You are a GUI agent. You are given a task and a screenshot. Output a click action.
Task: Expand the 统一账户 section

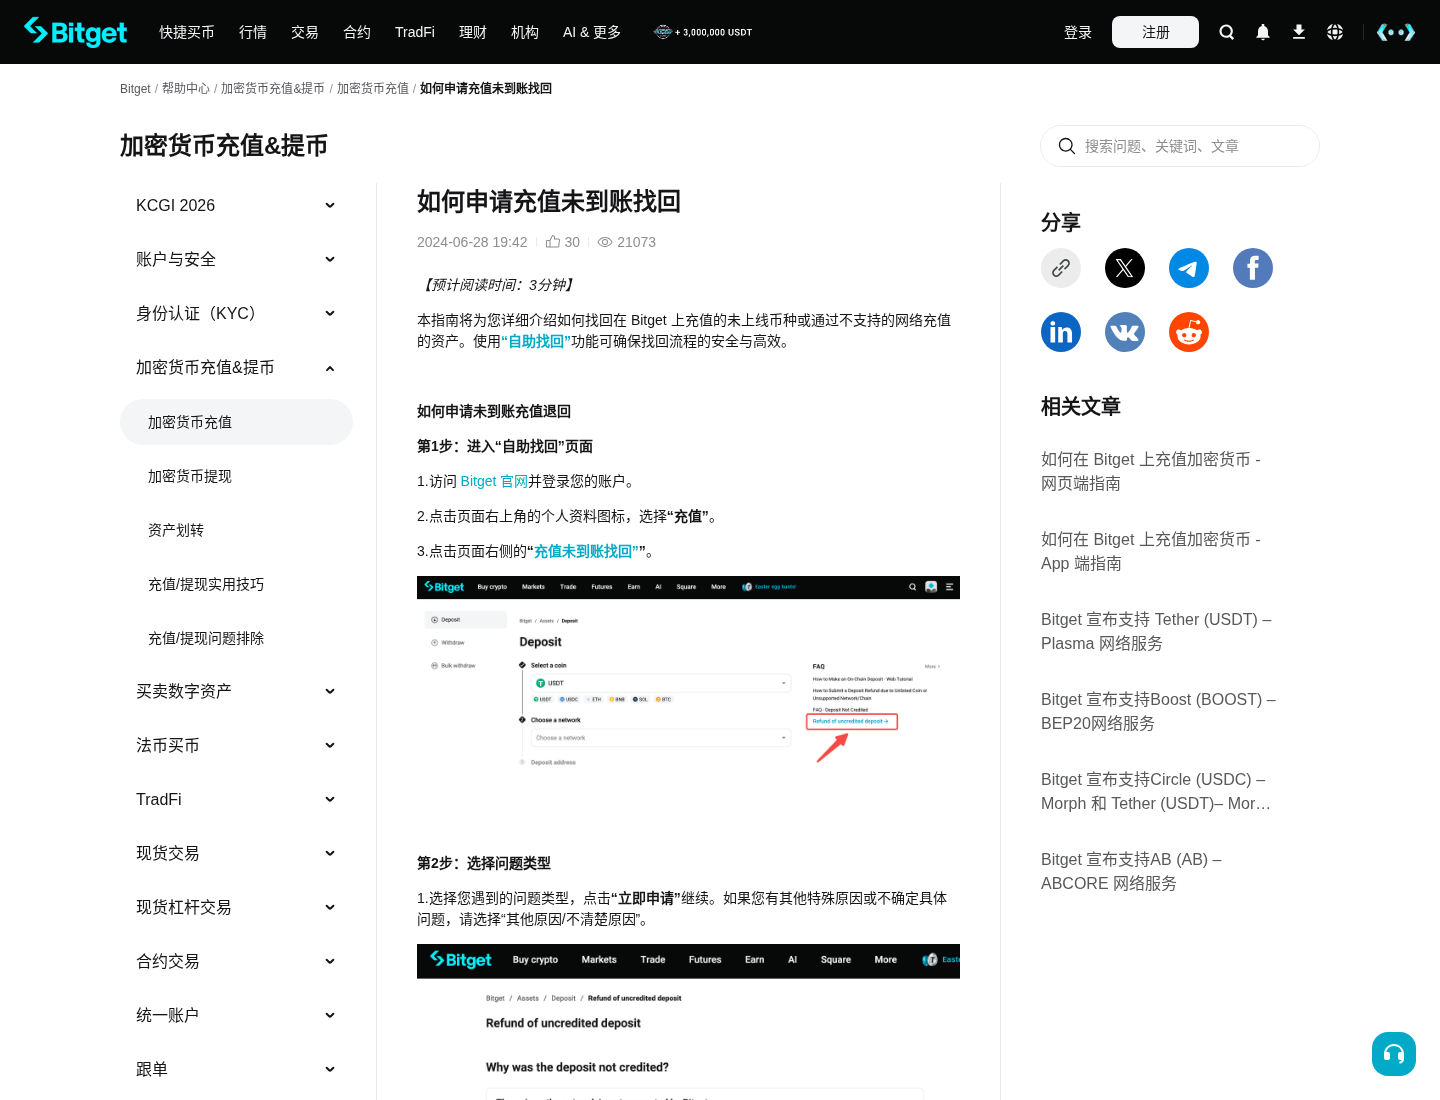(236, 1015)
